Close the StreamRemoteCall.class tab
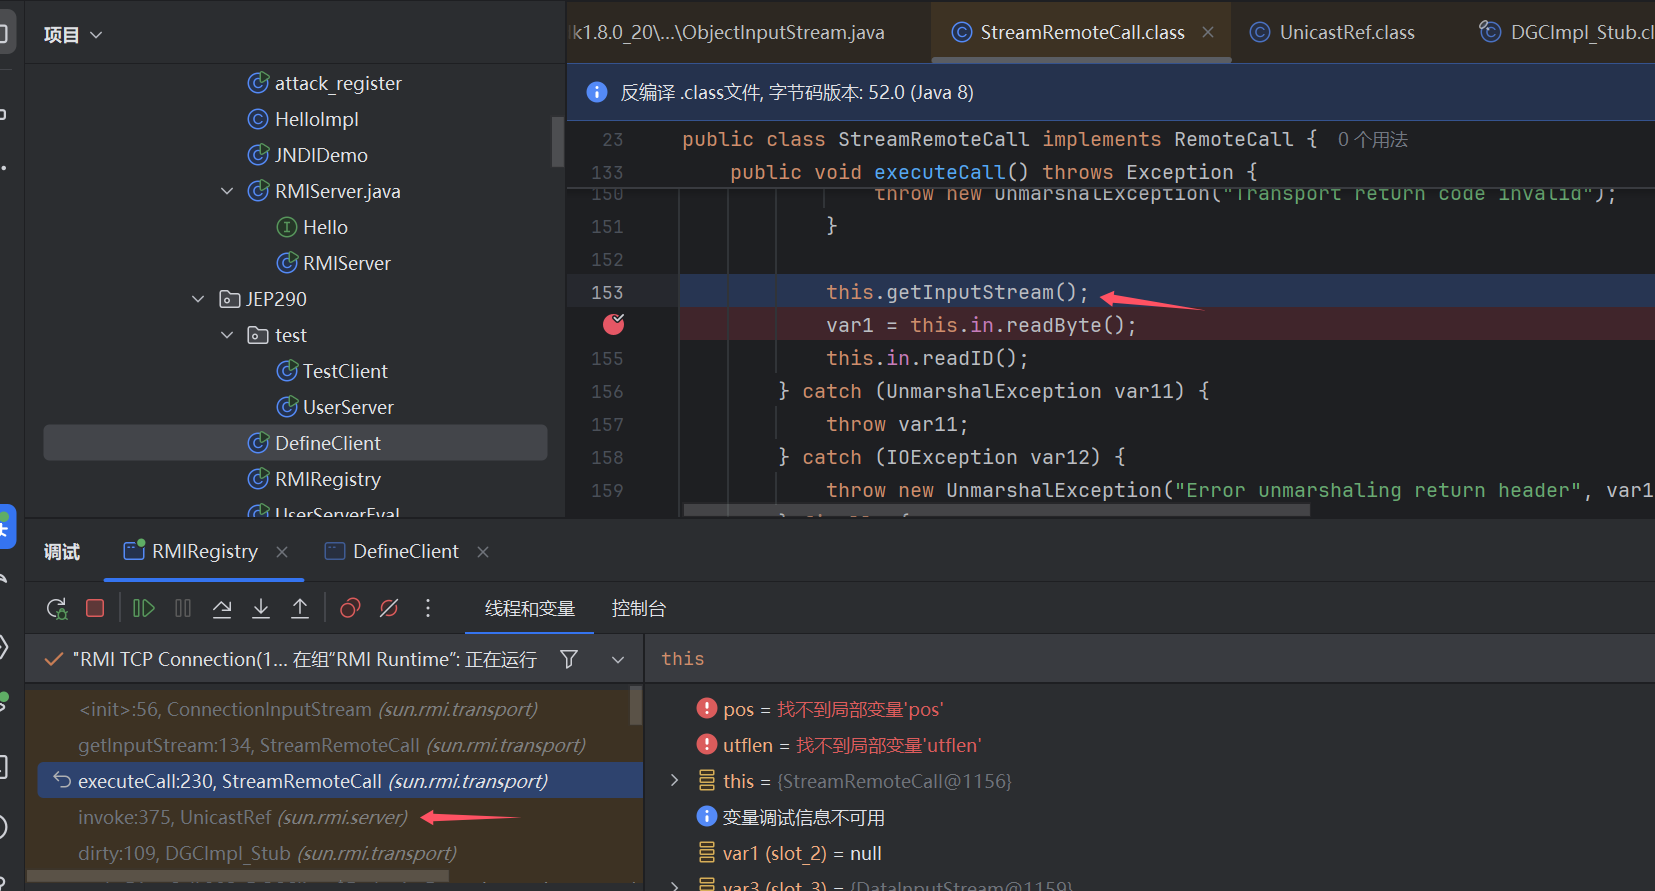This screenshot has height=891, width=1655. pos(1208,32)
